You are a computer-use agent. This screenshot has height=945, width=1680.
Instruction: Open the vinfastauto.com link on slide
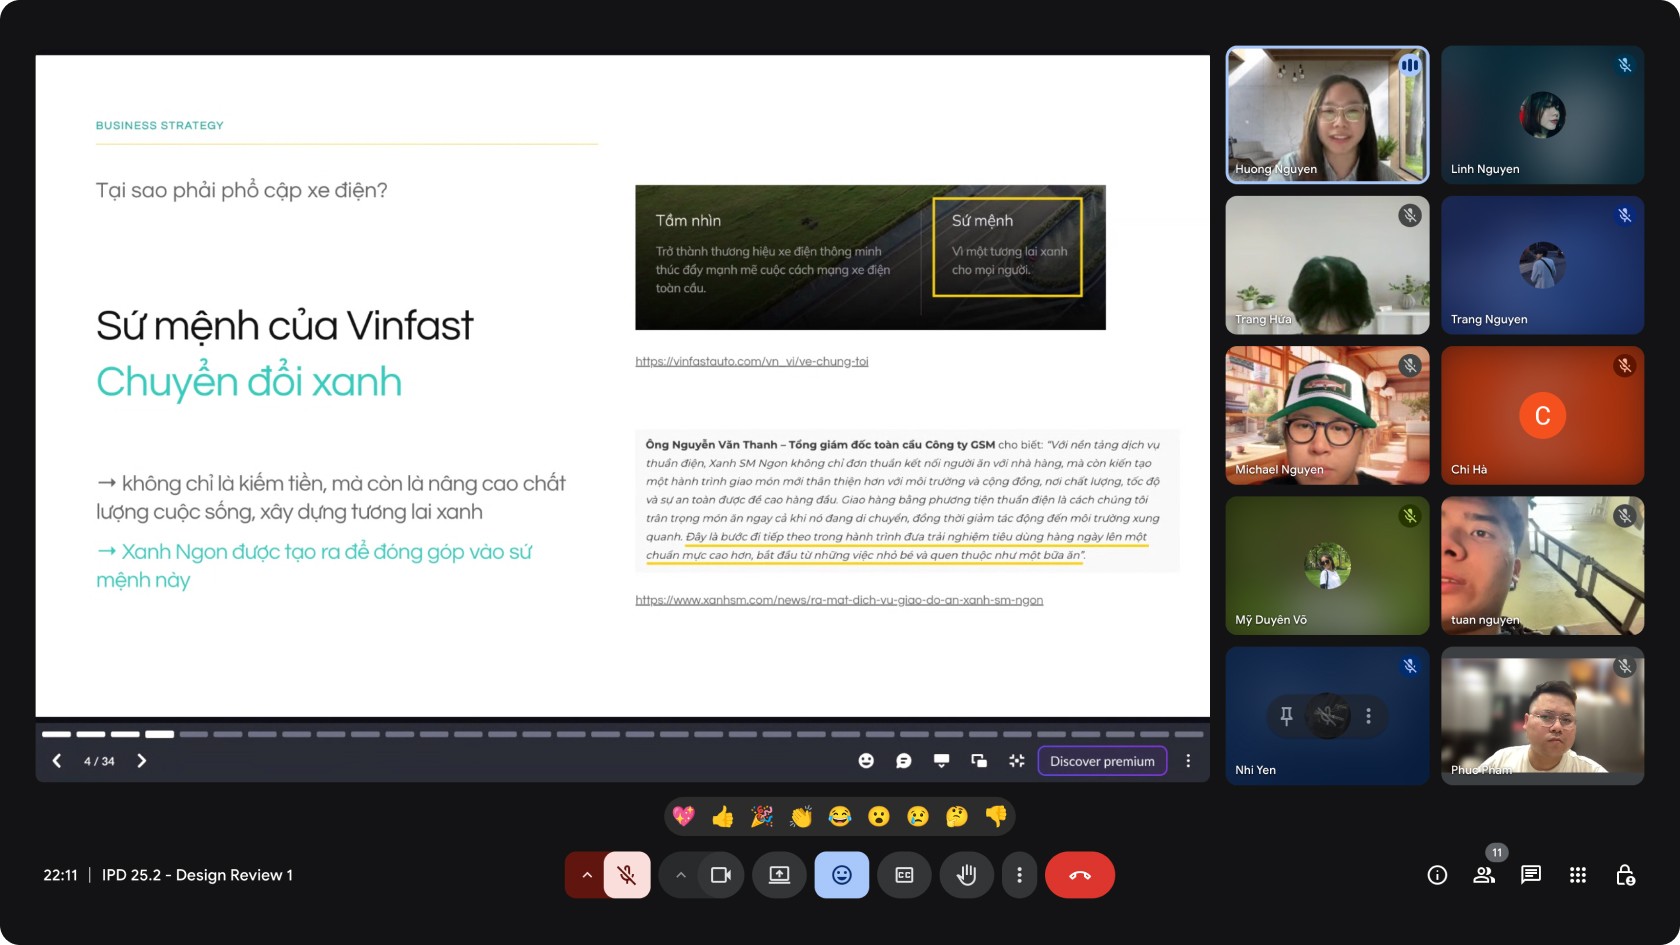[752, 361]
